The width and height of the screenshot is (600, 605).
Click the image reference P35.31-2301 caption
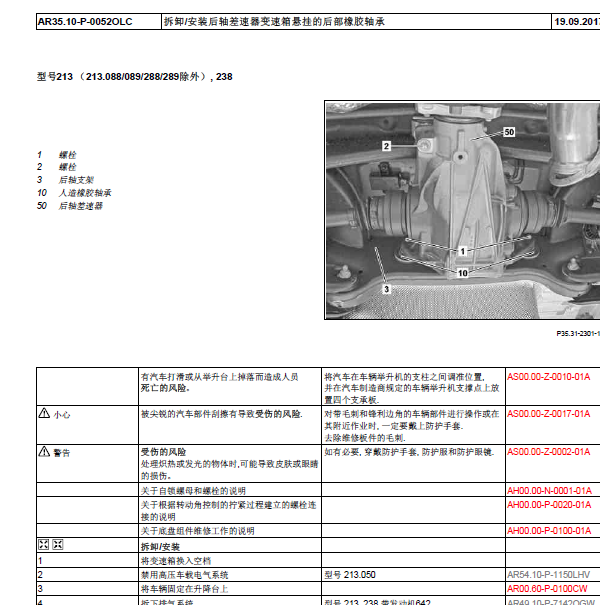coord(578,333)
